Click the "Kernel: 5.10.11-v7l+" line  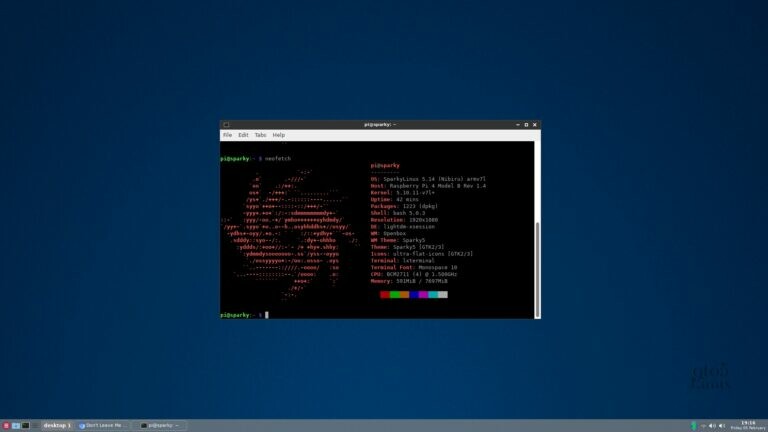point(403,193)
